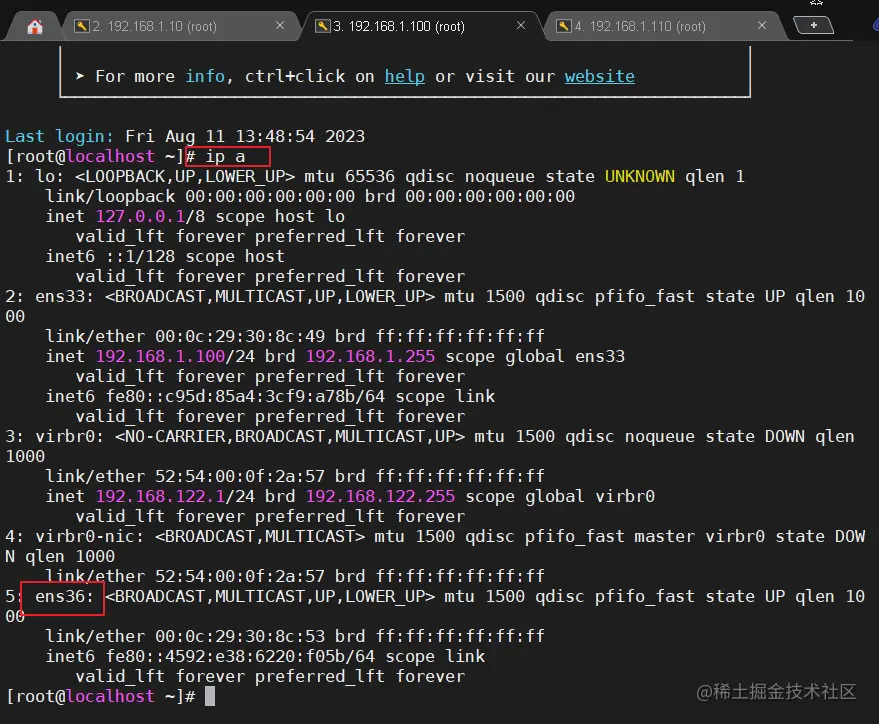The height and width of the screenshot is (724, 879).
Task: Click the IP address 192.168.122.1
Action: point(160,496)
